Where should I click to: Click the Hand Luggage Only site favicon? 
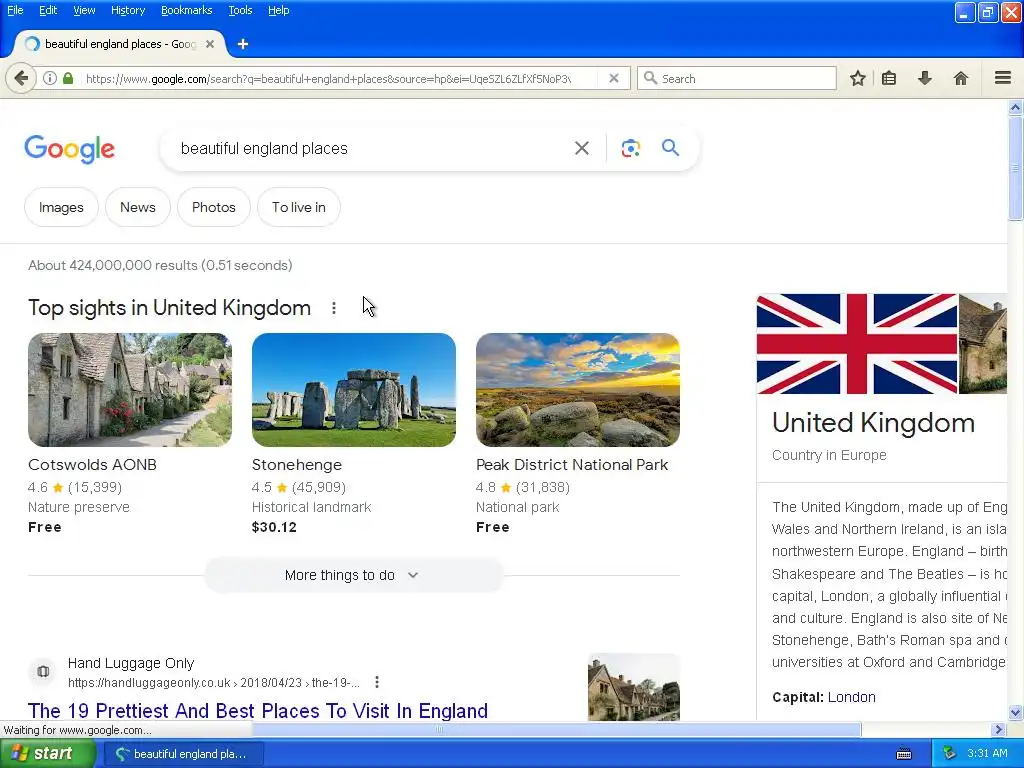[x=43, y=671]
